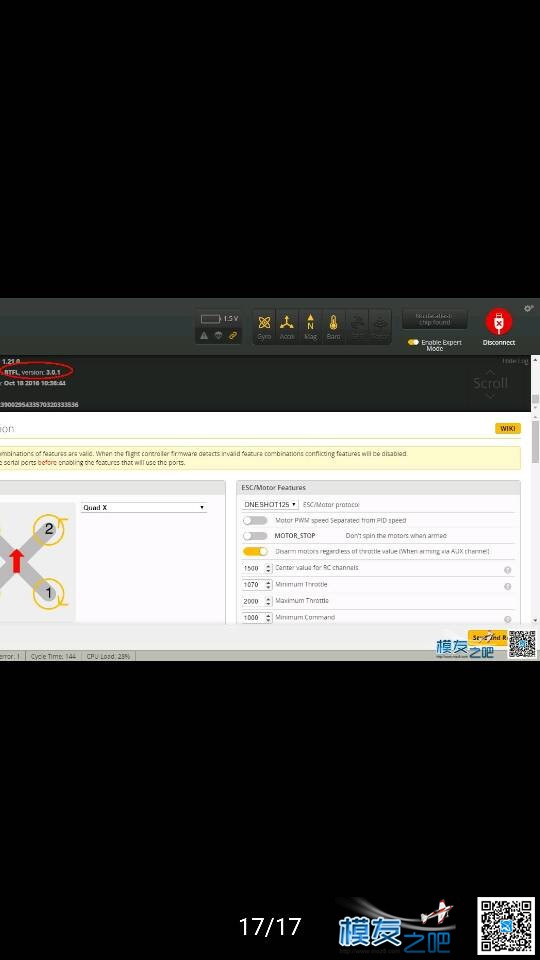This screenshot has height=960, width=540.
Task: Click the warning triangle status icon
Action: click(204, 336)
